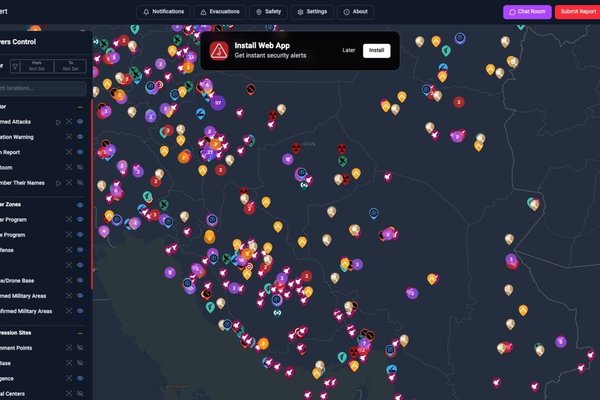Collapse the Sites section with minus icon

point(80,333)
